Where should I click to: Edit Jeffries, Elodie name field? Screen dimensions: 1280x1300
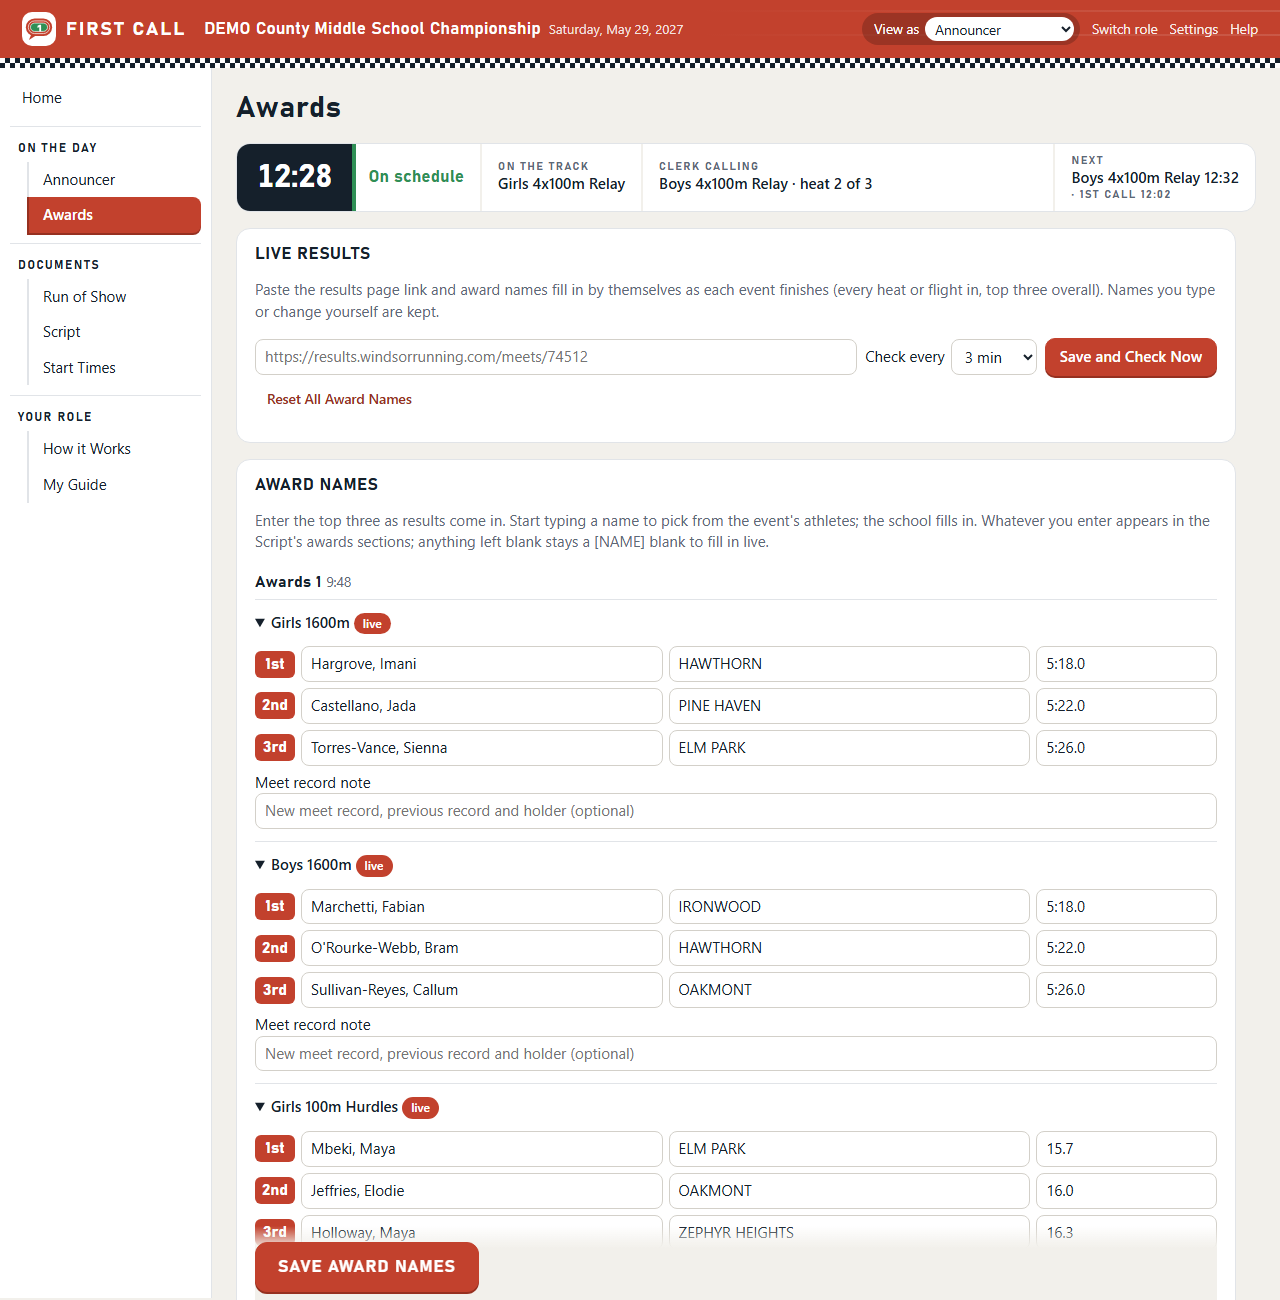(x=482, y=1191)
